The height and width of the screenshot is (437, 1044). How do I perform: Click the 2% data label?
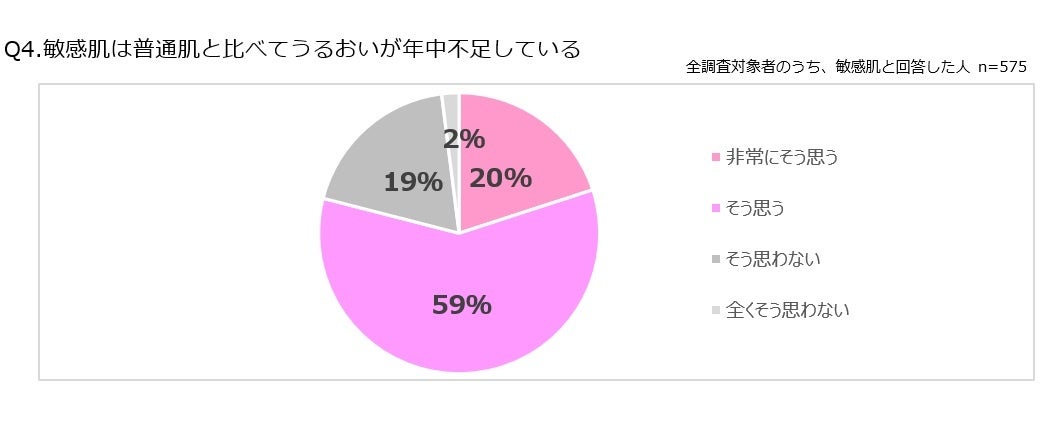click(464, 139)
